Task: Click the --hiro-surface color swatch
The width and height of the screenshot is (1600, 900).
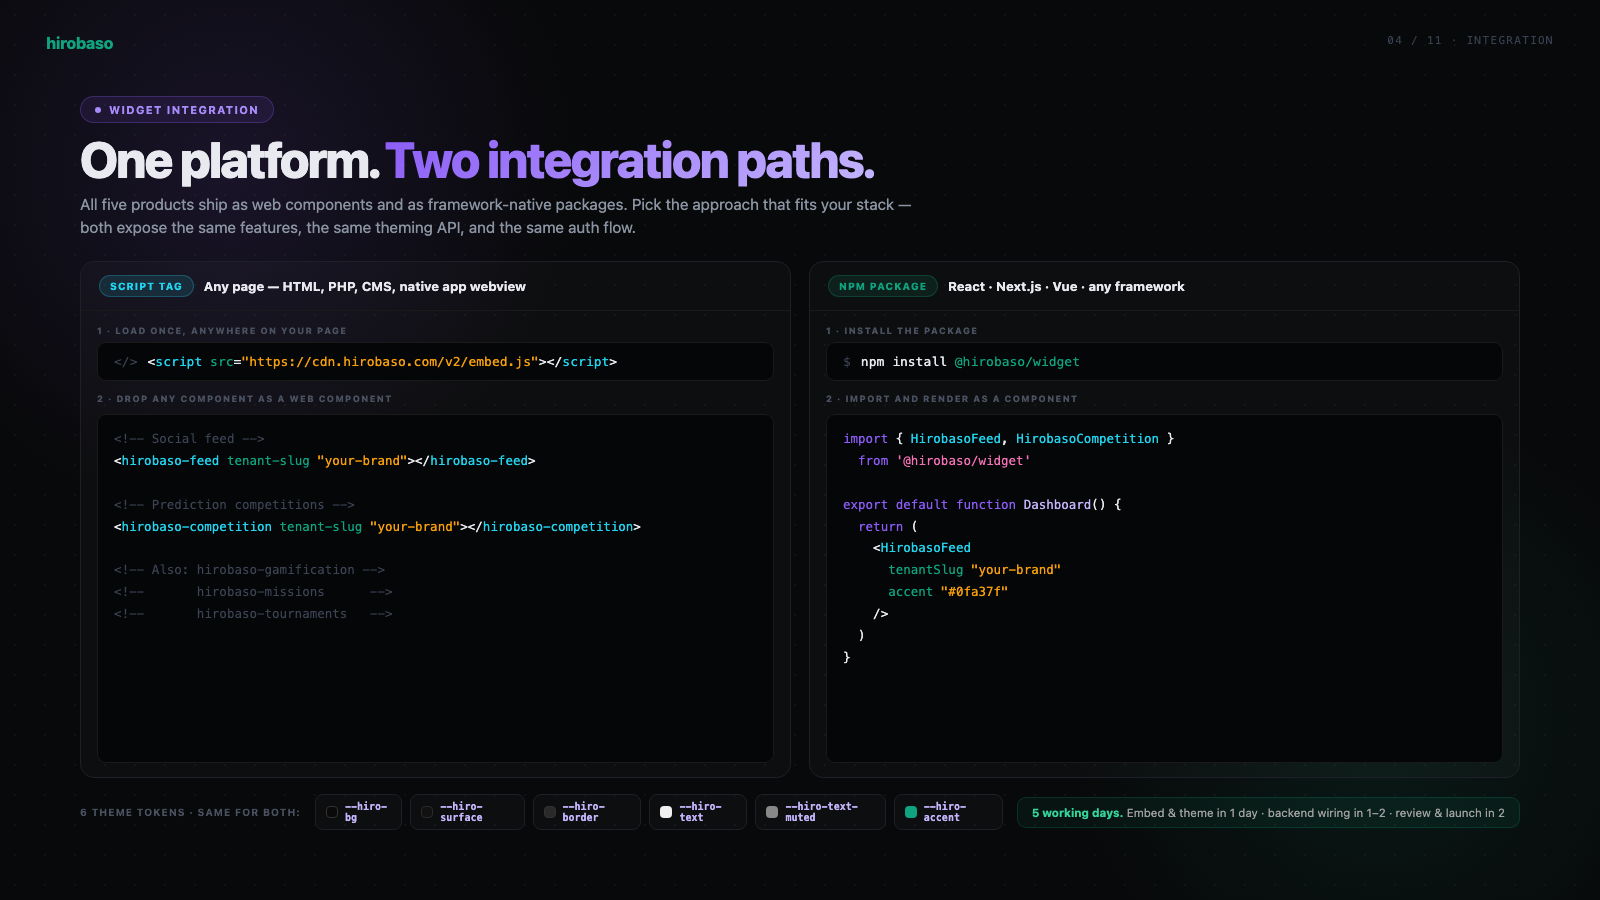Action: pos(427,812)
